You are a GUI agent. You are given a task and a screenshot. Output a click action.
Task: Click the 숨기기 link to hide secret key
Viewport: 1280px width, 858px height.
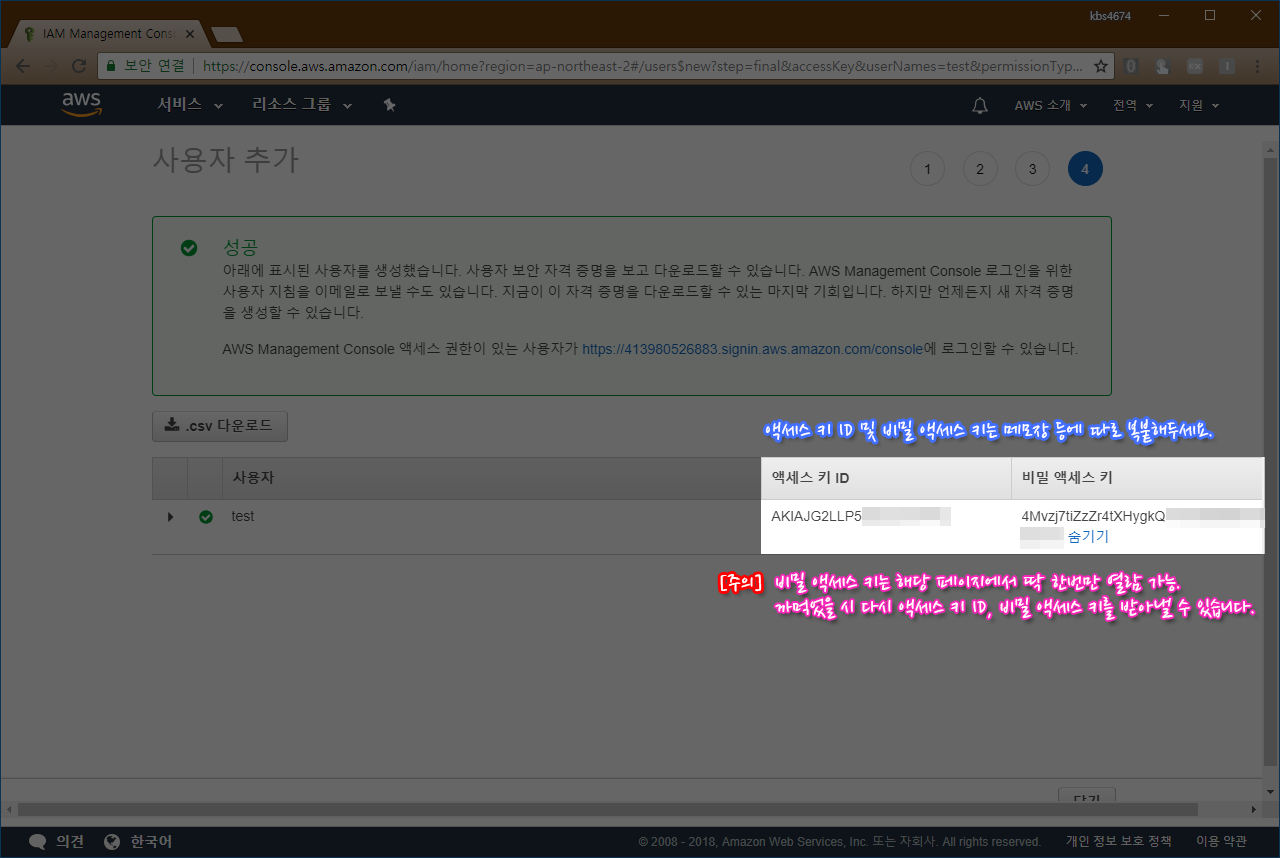pos(1088,536)
